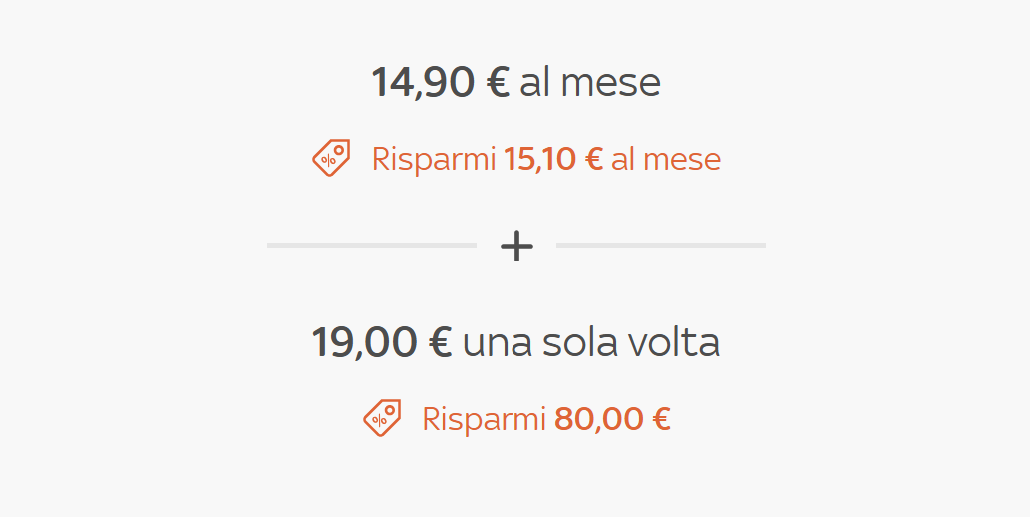Image resolution: width=1030 pixels, height=517 pixels.
Task: Click the percent symbol inside the upper tag icon
Action: [327, 162]
